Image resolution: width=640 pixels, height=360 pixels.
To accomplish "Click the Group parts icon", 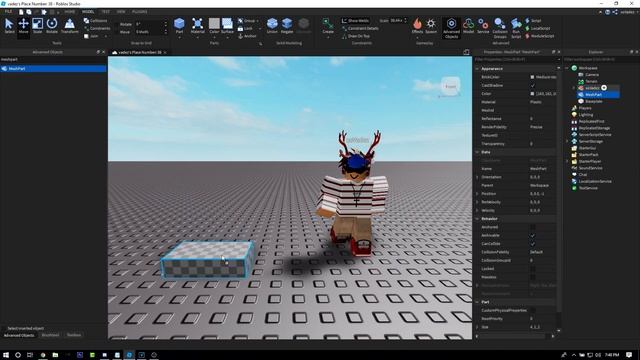I will tap(240, 20).
